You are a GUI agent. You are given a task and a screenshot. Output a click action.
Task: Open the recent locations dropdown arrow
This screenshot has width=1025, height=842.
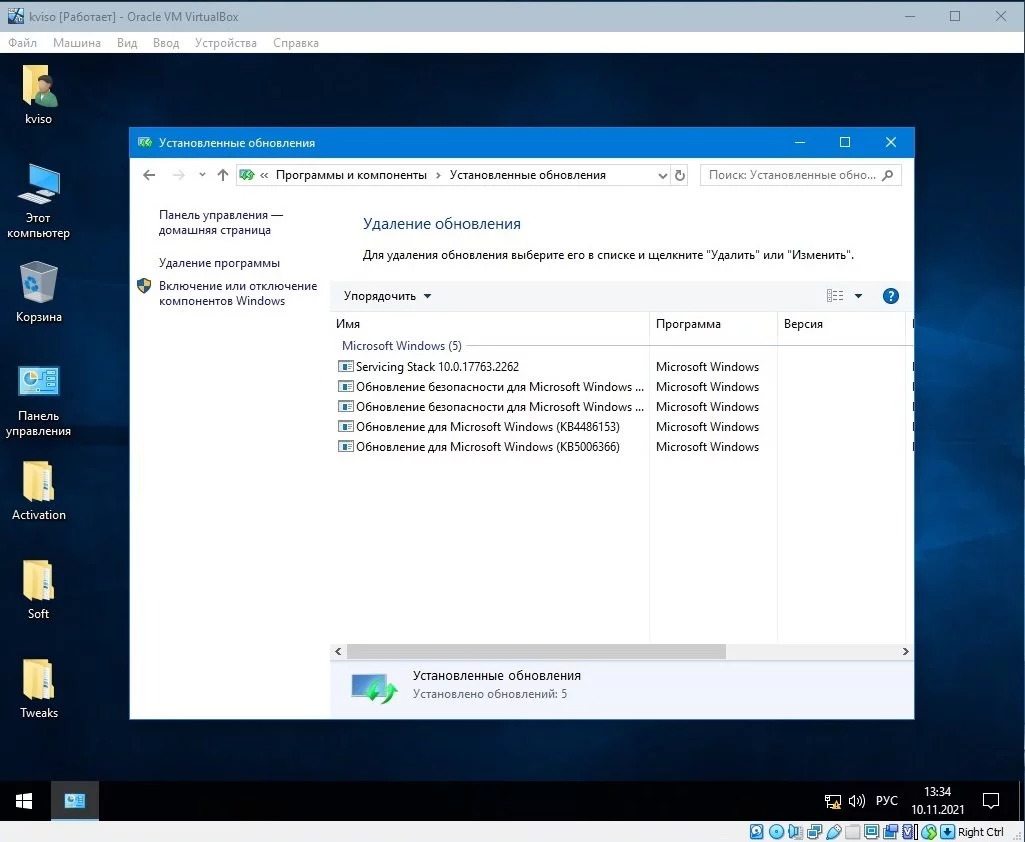[x=202, y=175]
